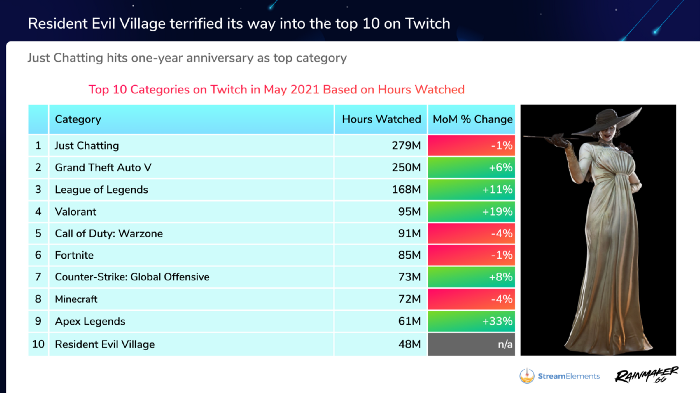Click the gray n/a change cell
700x393 pixels.
point(471,344)
